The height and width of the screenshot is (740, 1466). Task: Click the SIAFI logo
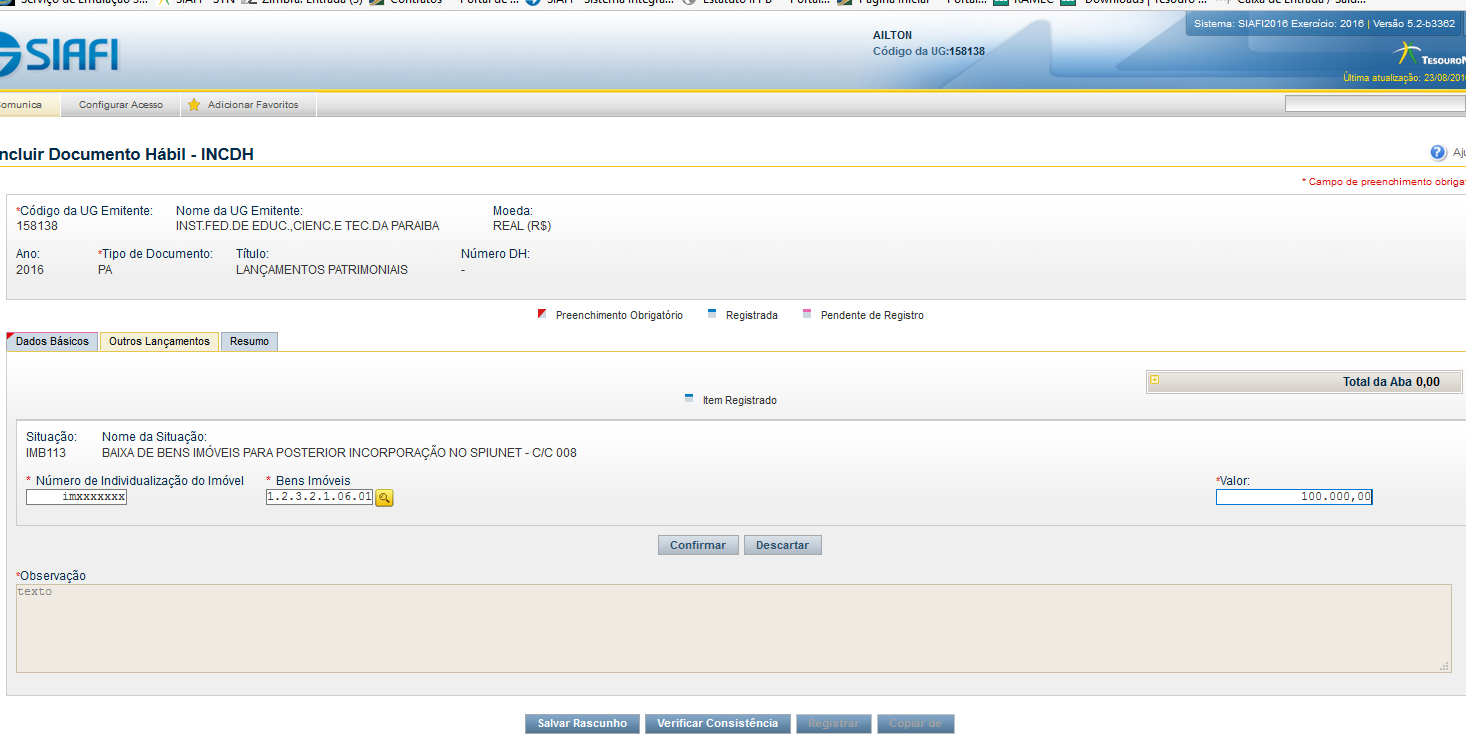[60, 54]
